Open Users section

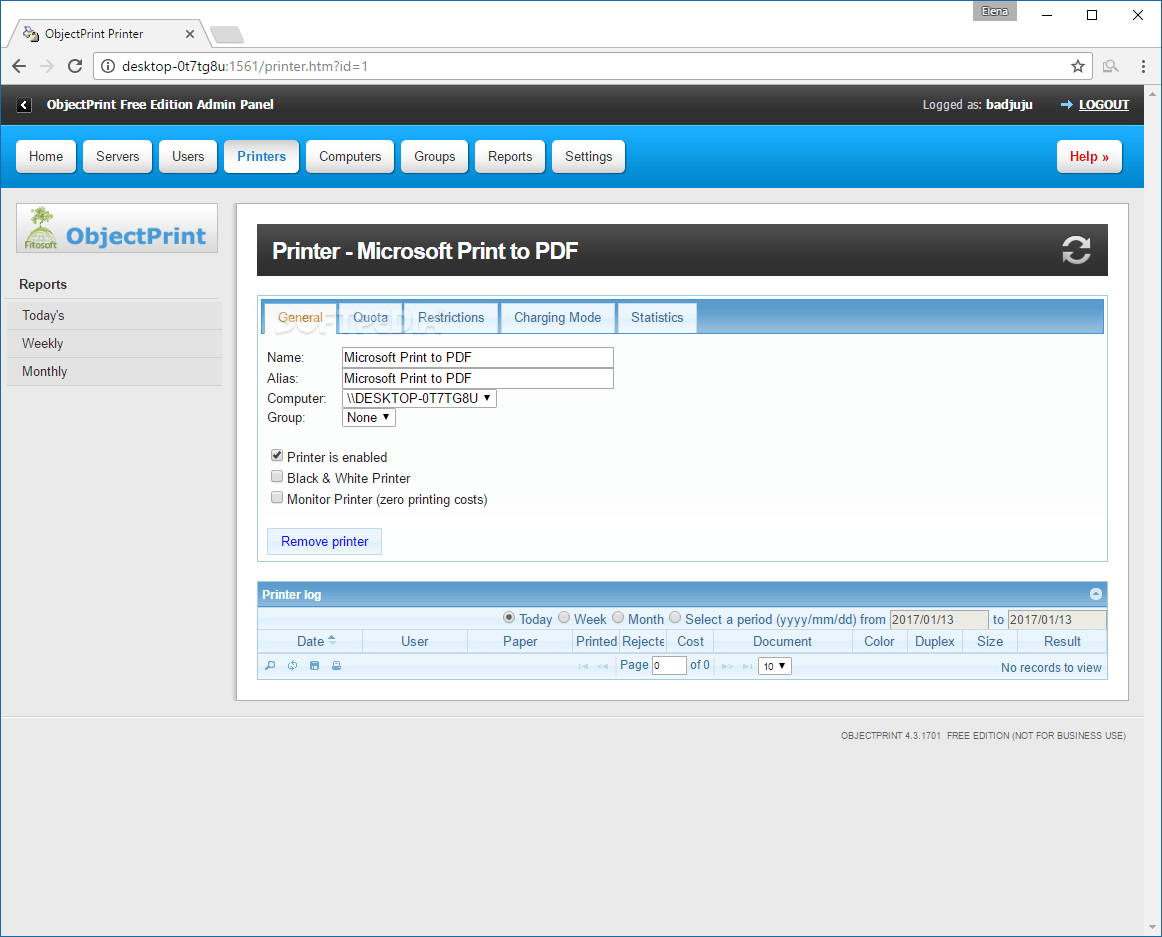[x=188, y=156]
